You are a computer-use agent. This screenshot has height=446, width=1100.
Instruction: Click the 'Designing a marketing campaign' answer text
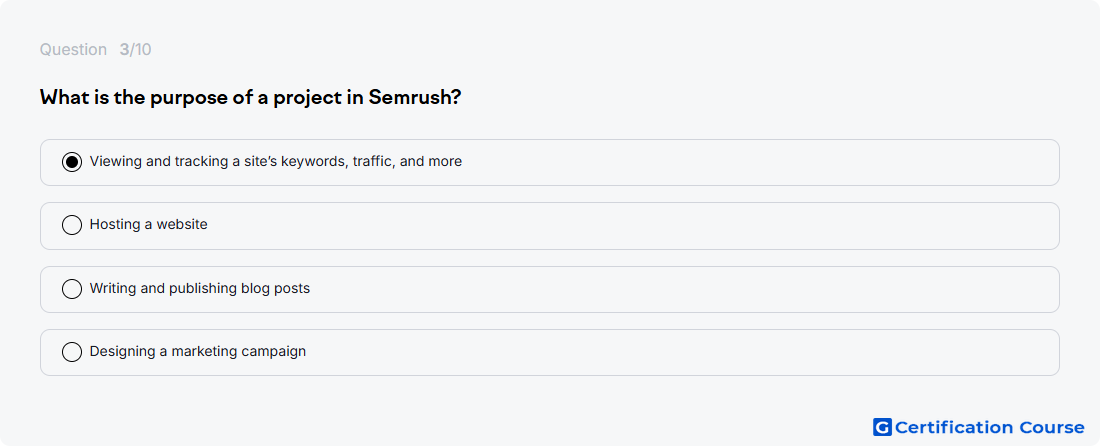click(x=198, y=351)
